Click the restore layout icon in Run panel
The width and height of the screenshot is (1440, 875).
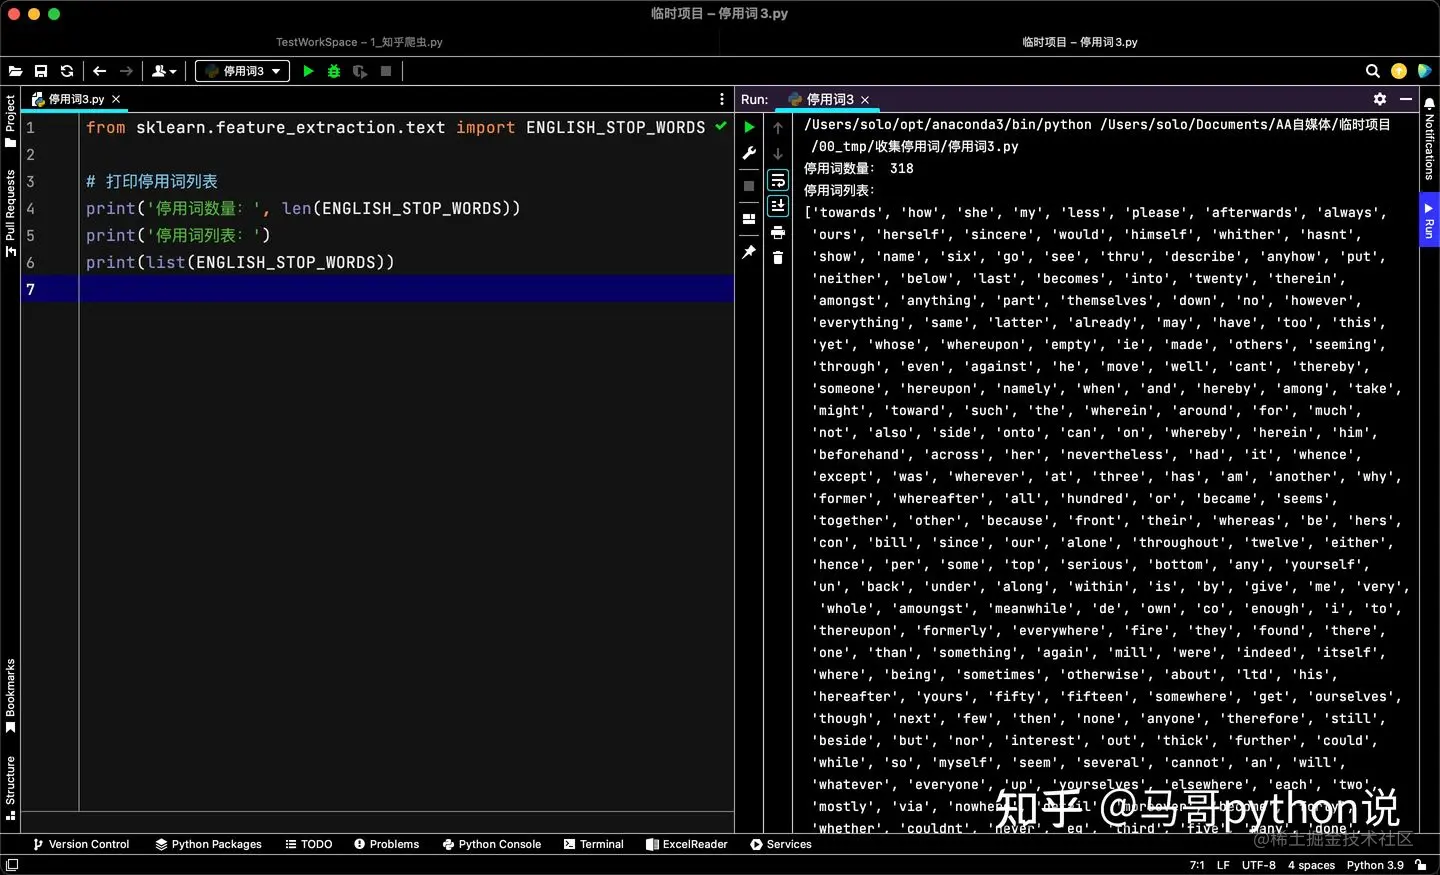pos(749,219)
